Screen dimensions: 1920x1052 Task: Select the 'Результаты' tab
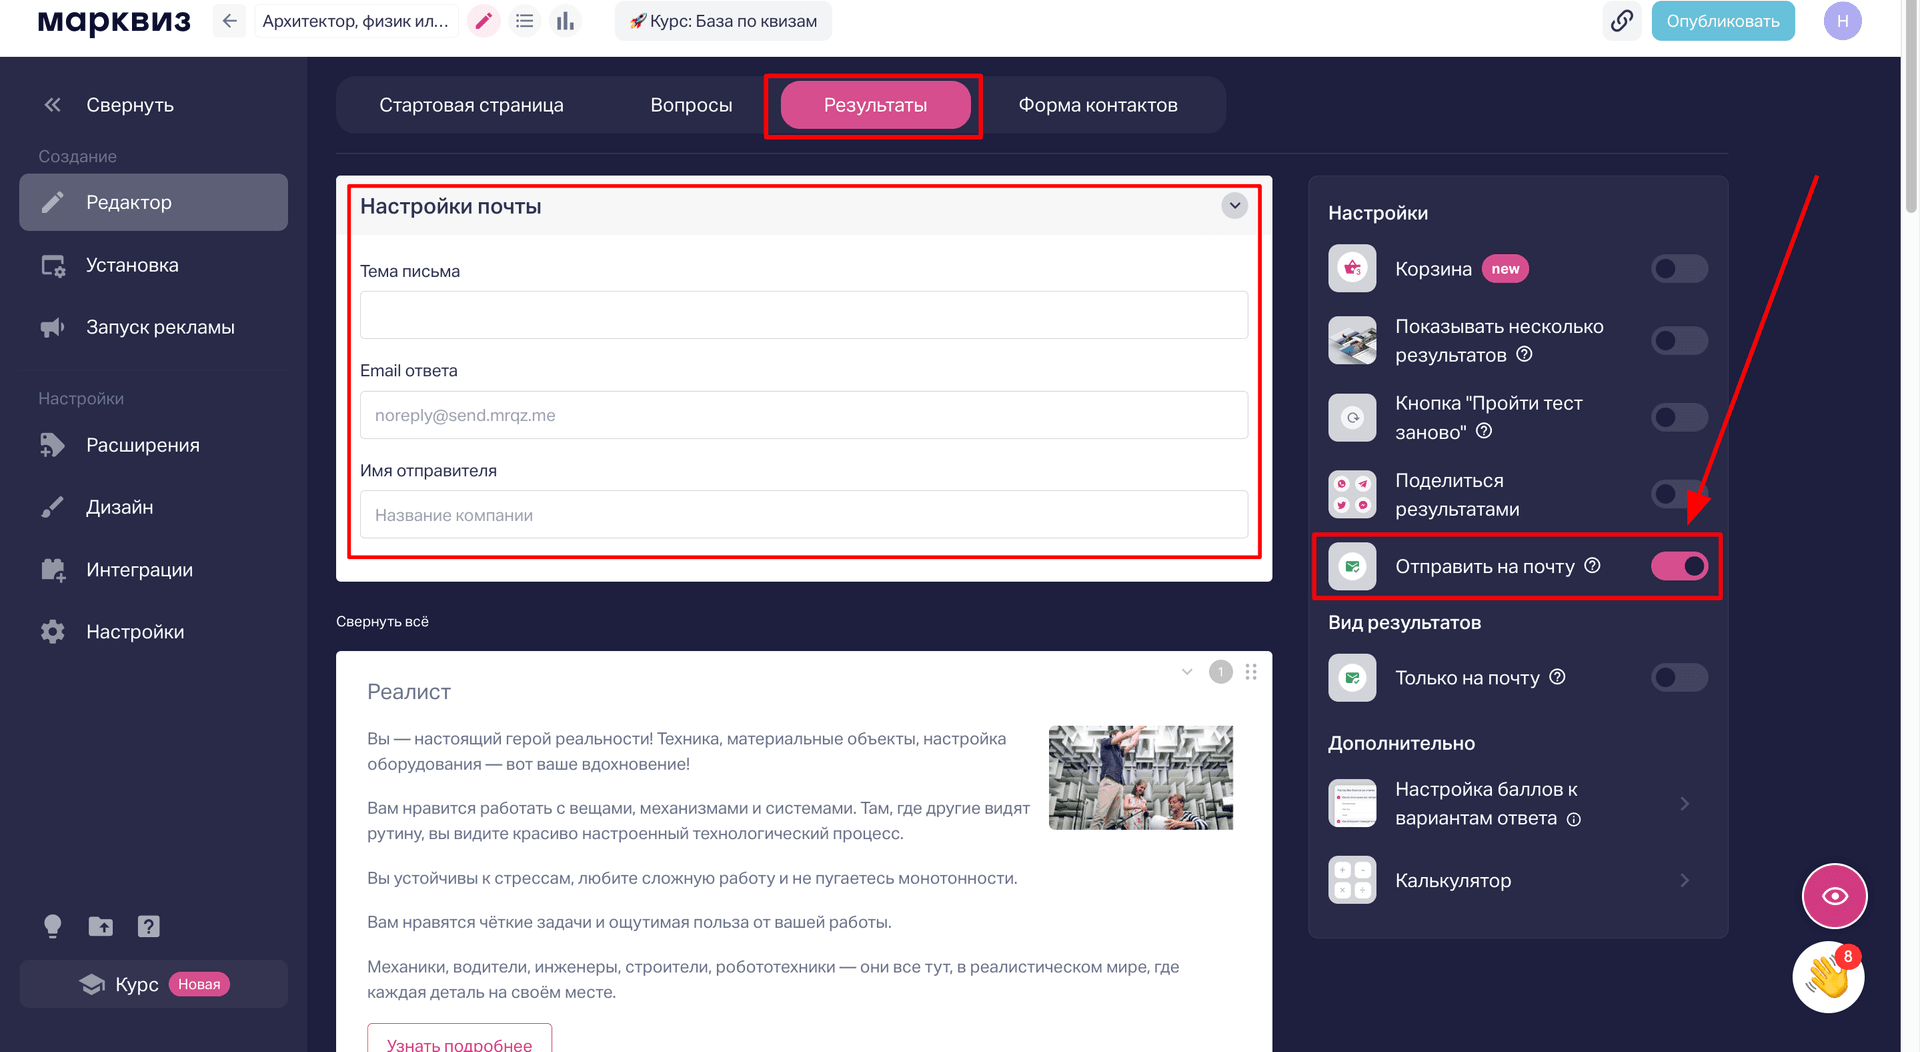coord(875,105)
